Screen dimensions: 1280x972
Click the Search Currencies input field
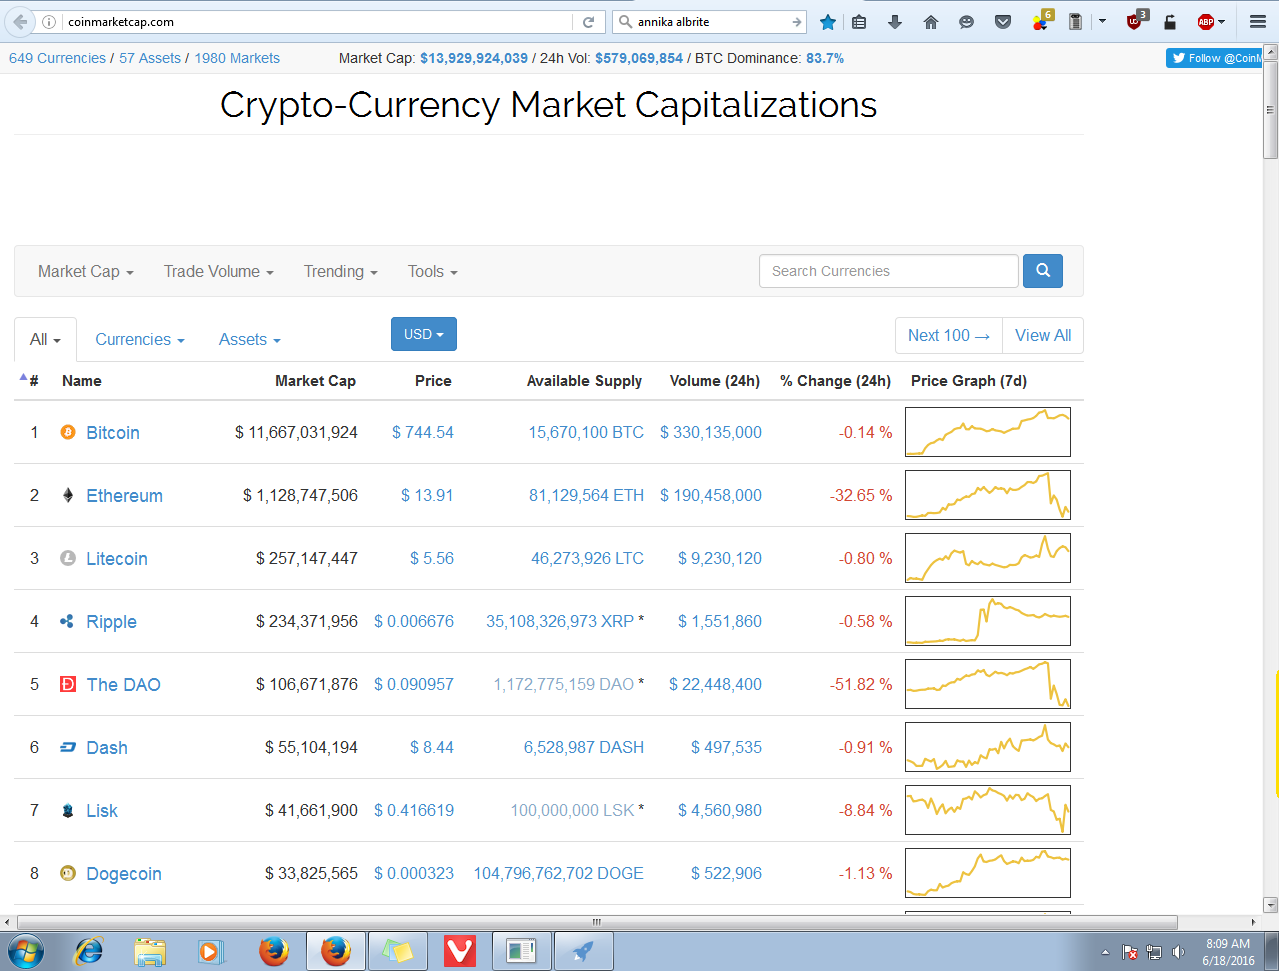pos(889,271)
